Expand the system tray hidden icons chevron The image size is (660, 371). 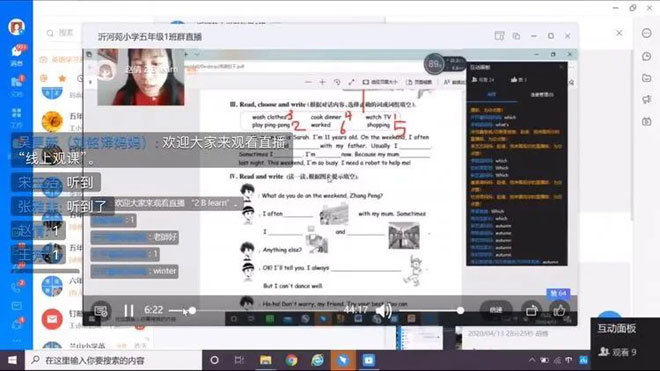532,360
